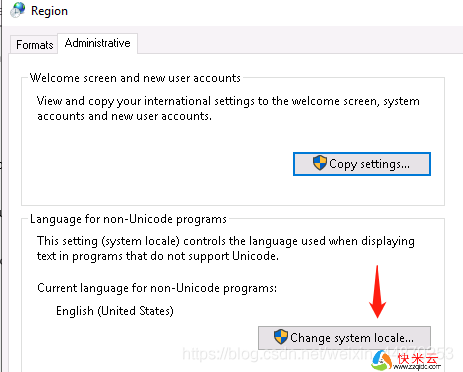The width and height of the screenshot is (463, 372).
Task: Click 'Language for non-Unicode programs' heading
Action: pyautogui.click(x=128, y=219)
